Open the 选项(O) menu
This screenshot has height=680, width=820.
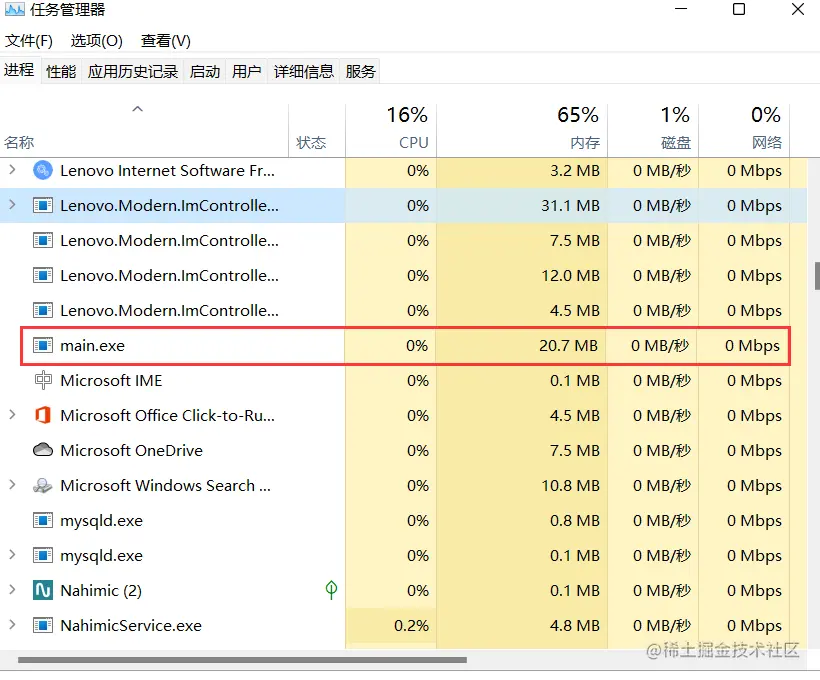pos(97,40)
